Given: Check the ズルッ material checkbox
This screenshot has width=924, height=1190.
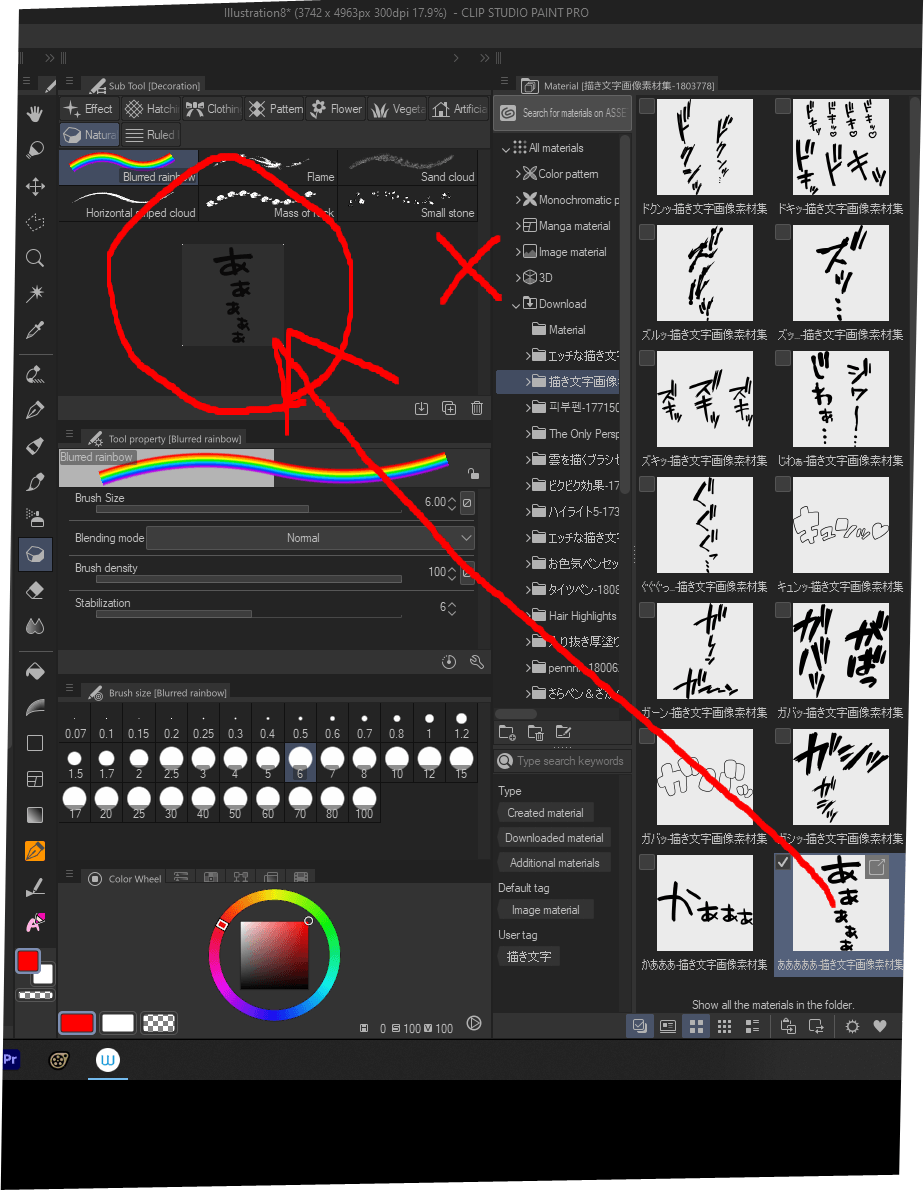Looking at the screenshot, I should 647,232.
